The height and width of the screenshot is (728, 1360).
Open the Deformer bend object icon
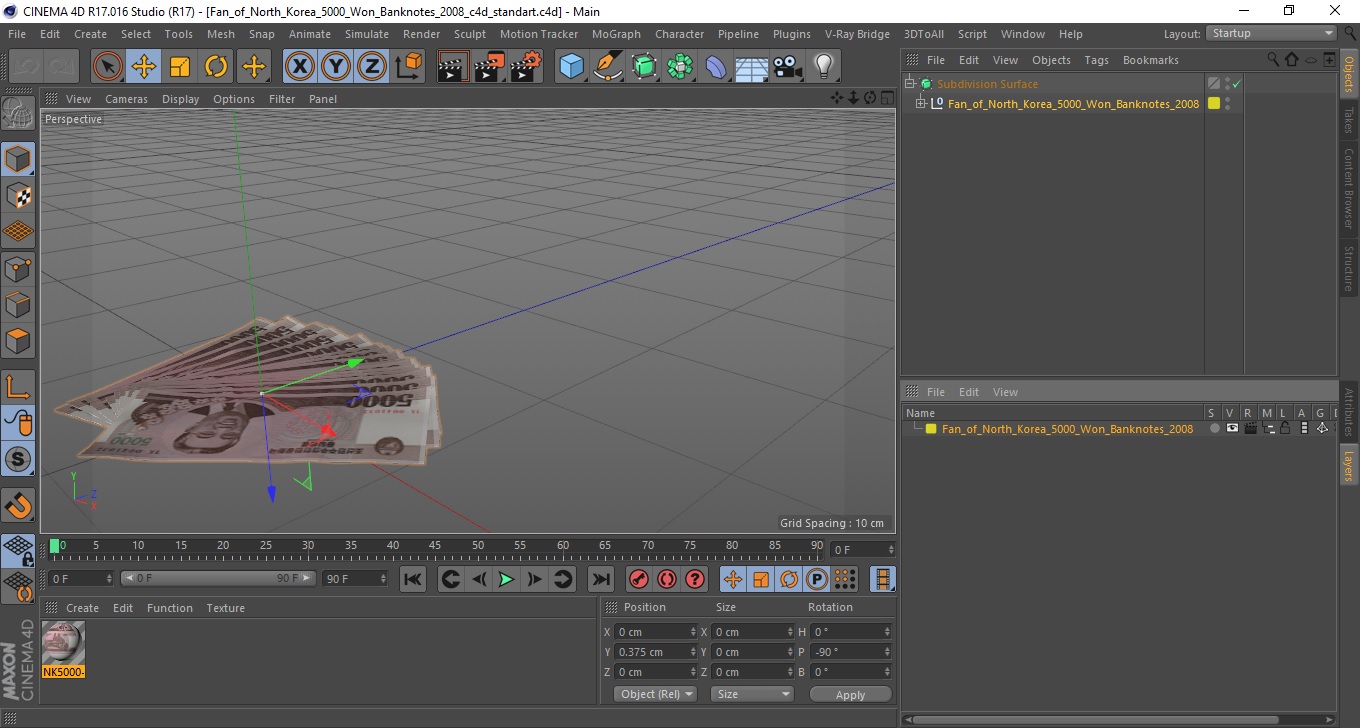click(716, 67)
